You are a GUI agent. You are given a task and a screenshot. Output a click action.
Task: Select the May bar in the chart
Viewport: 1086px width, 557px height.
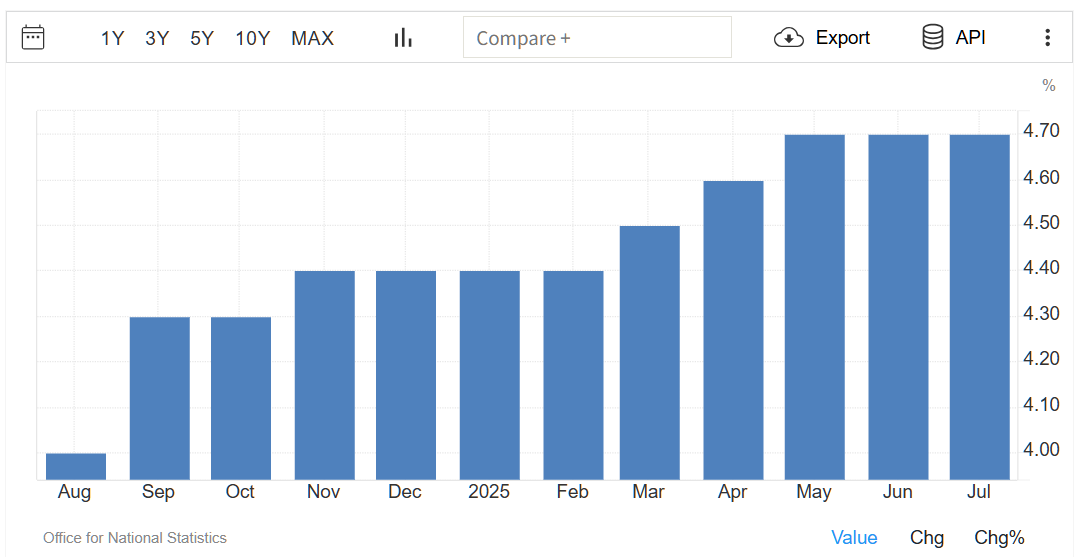814,307
